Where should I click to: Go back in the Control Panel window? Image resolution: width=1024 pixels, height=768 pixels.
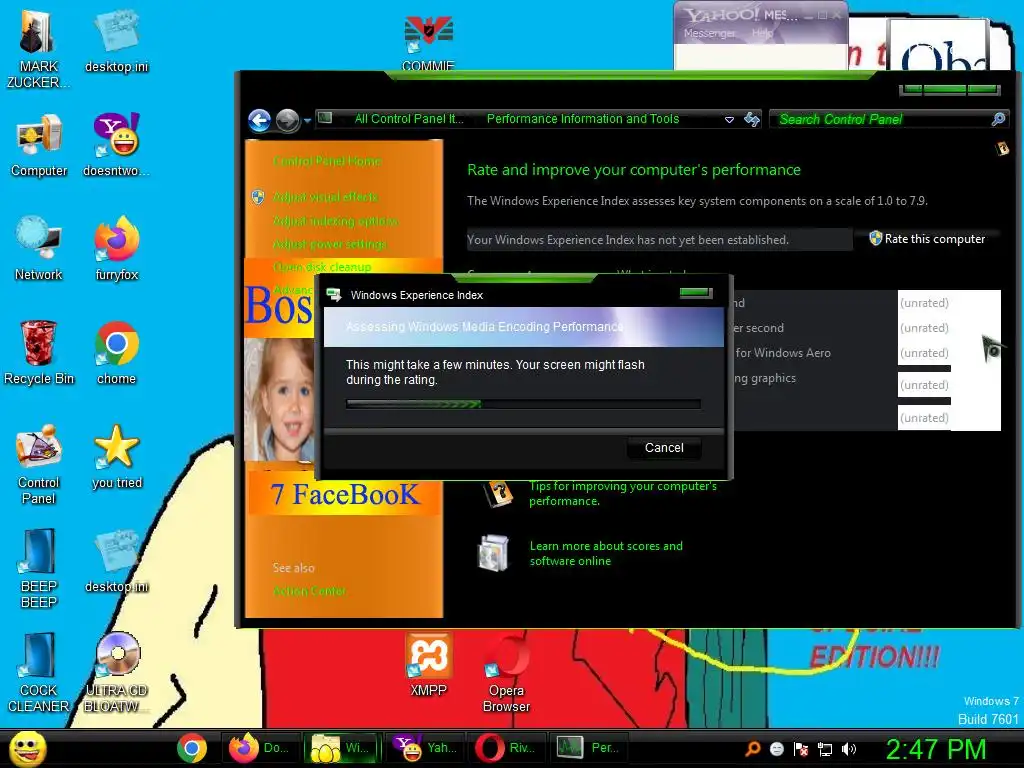[x=259, y=120]
